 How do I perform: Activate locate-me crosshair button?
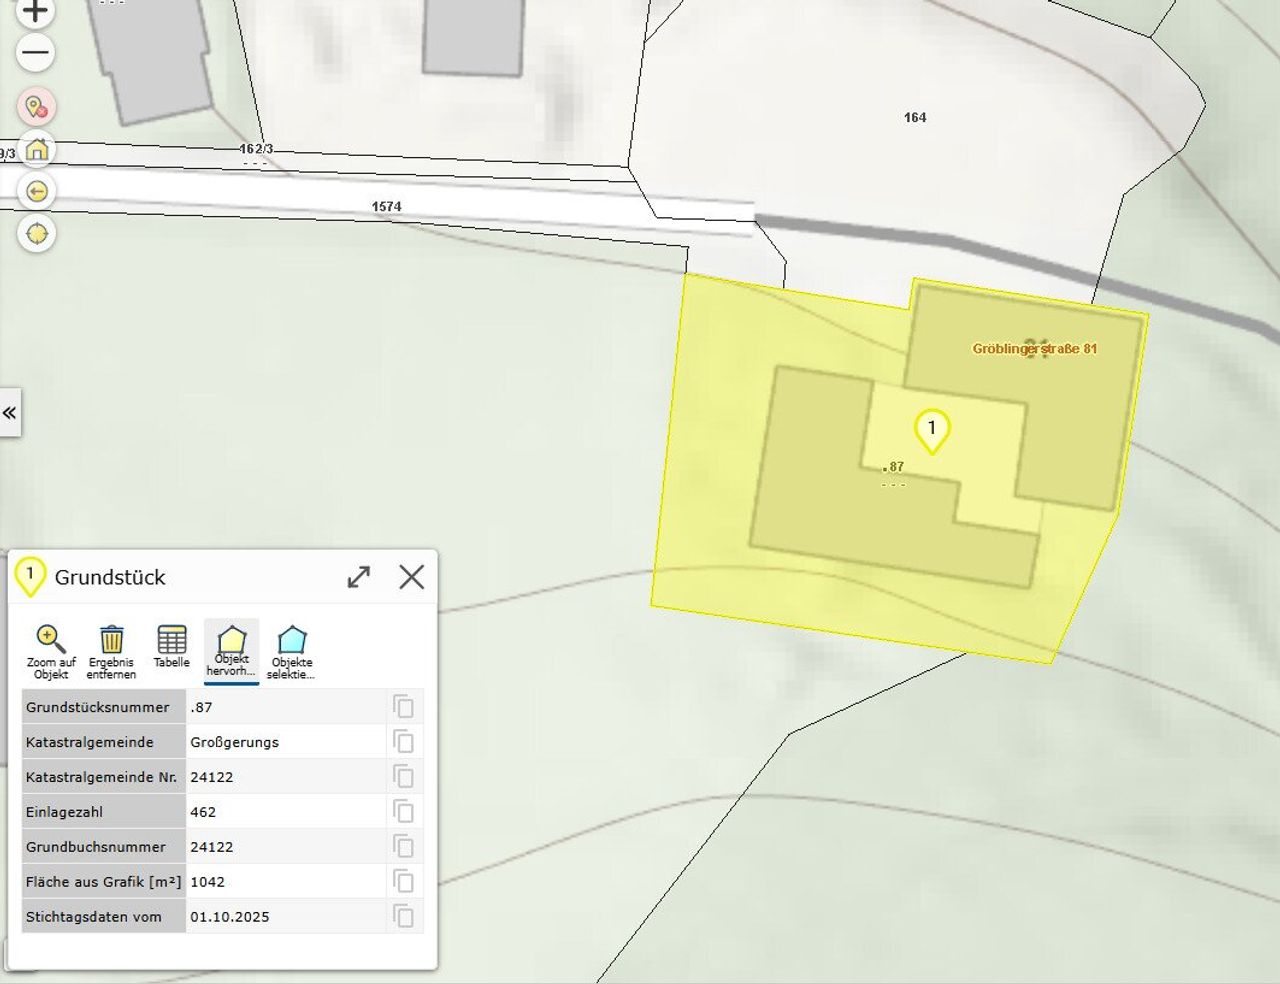coord(37,234)
